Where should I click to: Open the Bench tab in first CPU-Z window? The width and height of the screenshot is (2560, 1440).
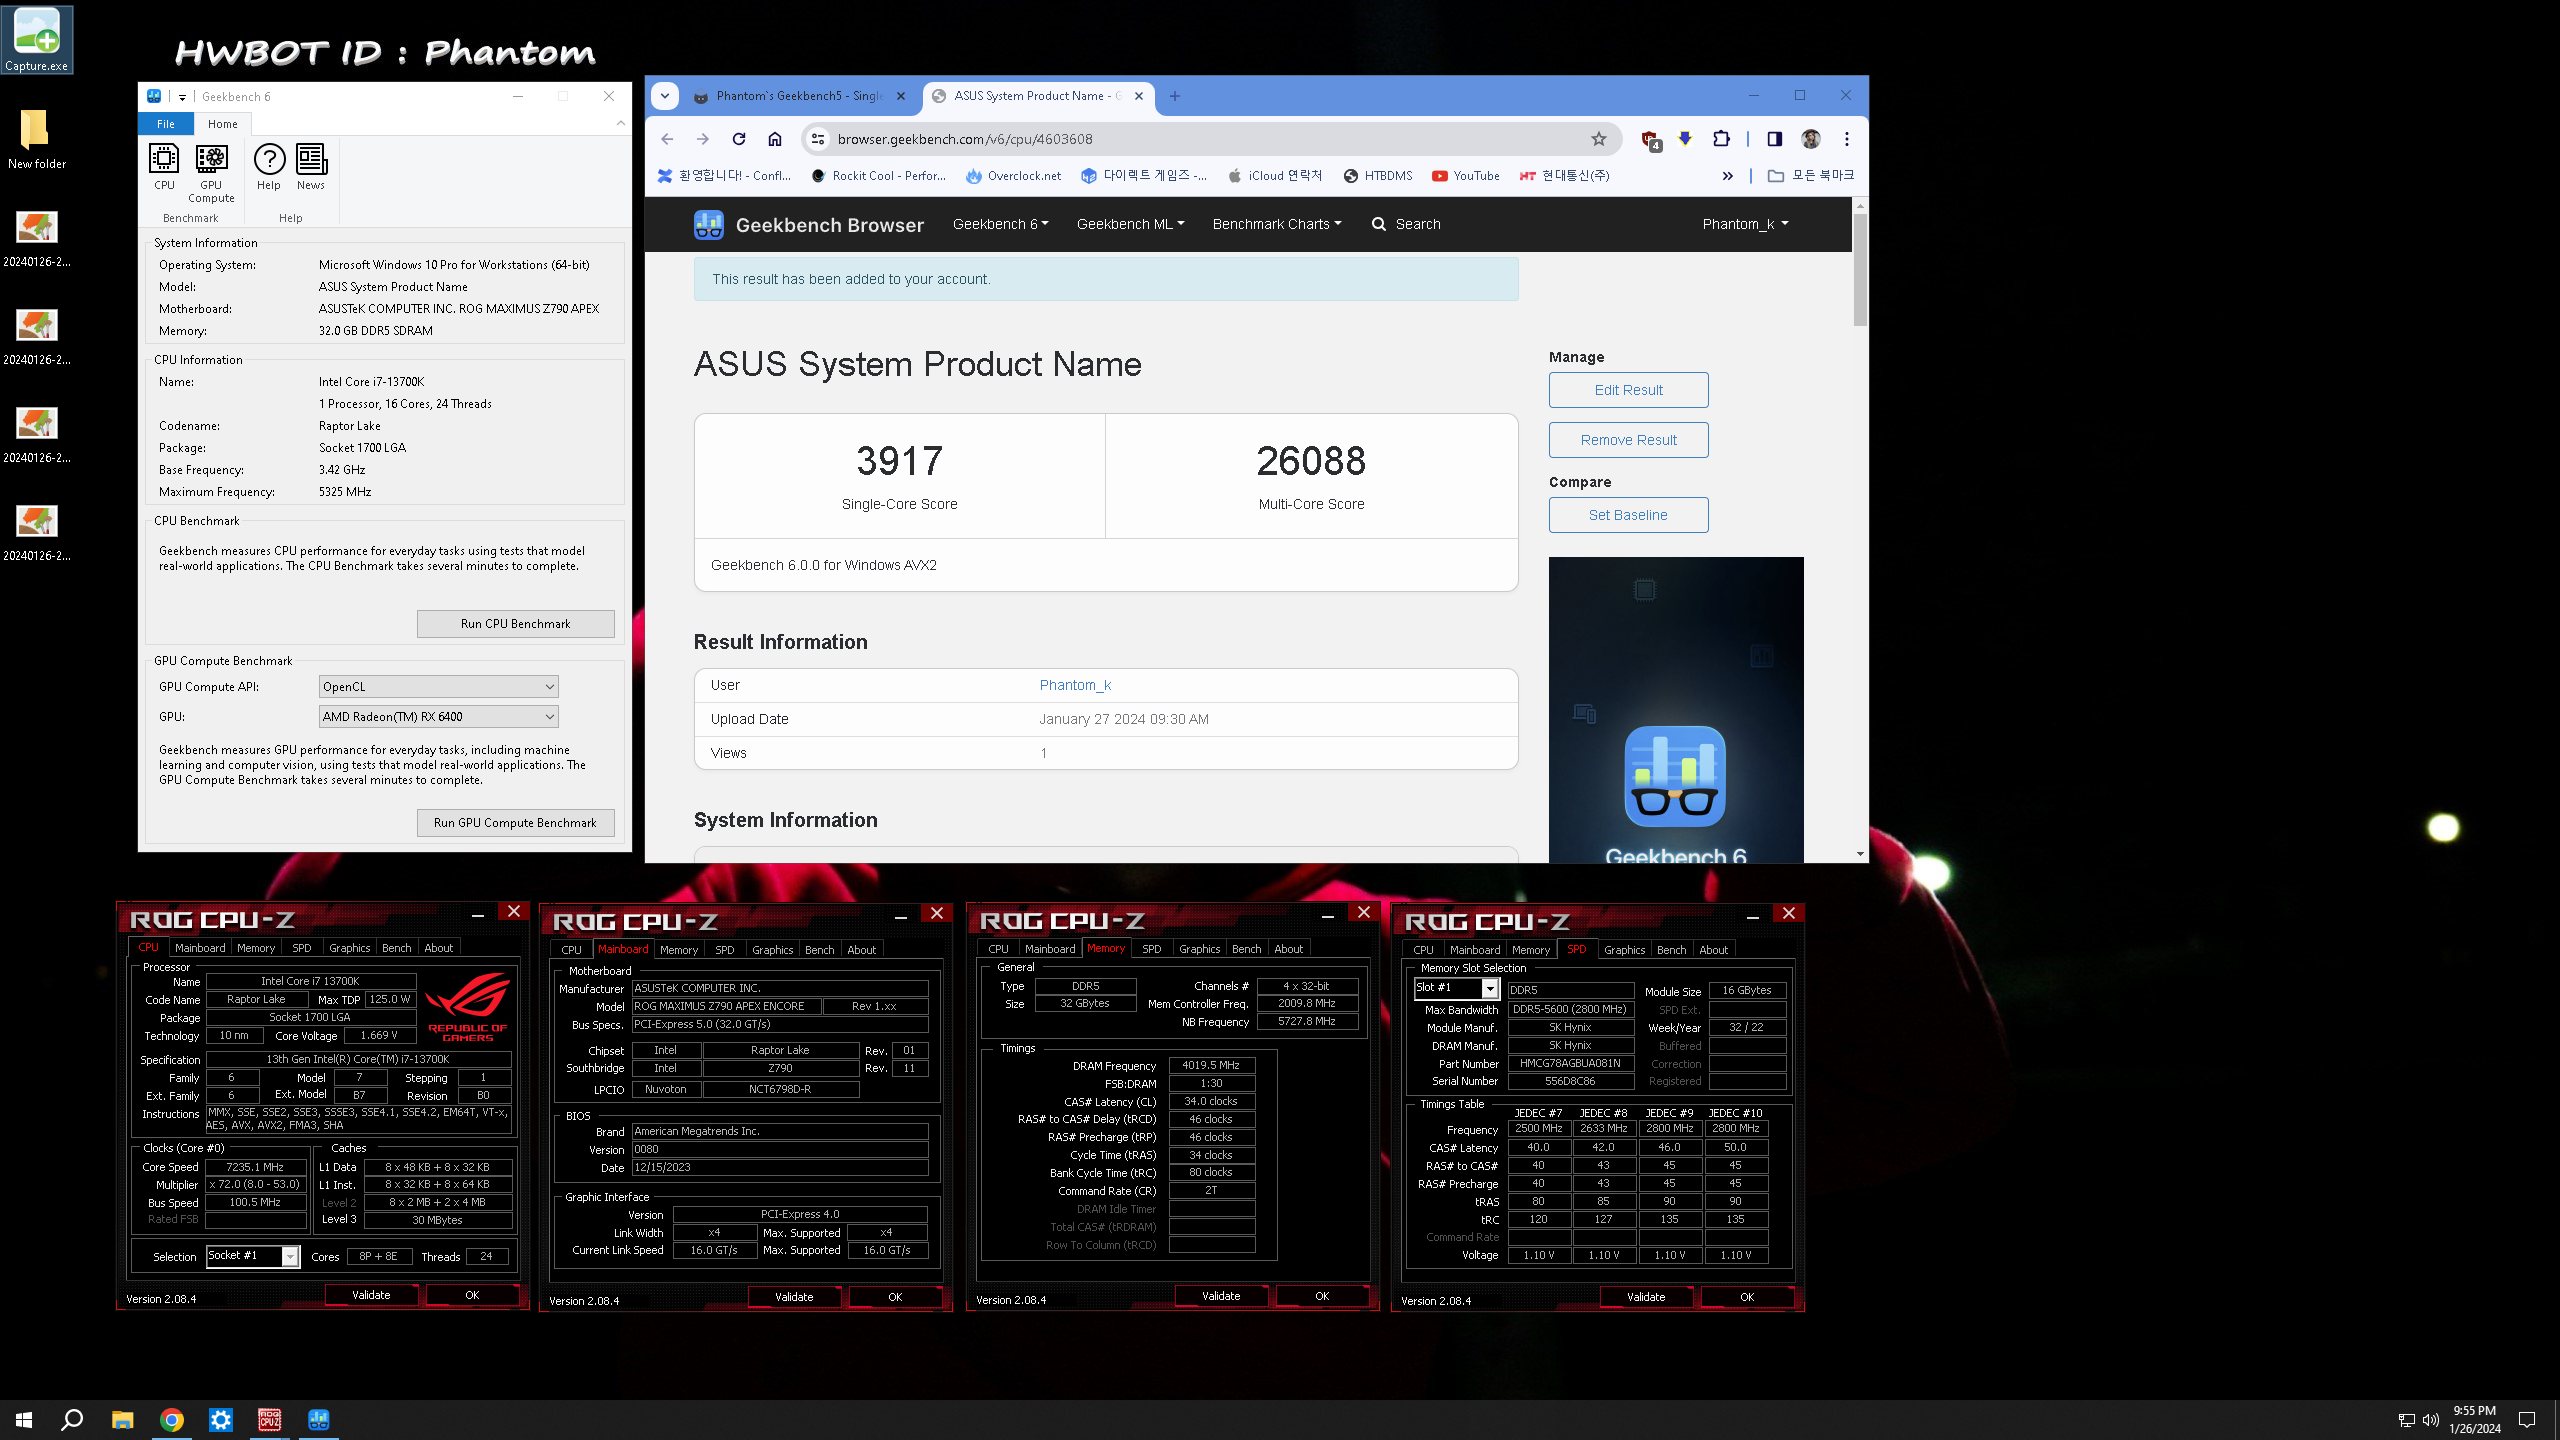(396, 948)
